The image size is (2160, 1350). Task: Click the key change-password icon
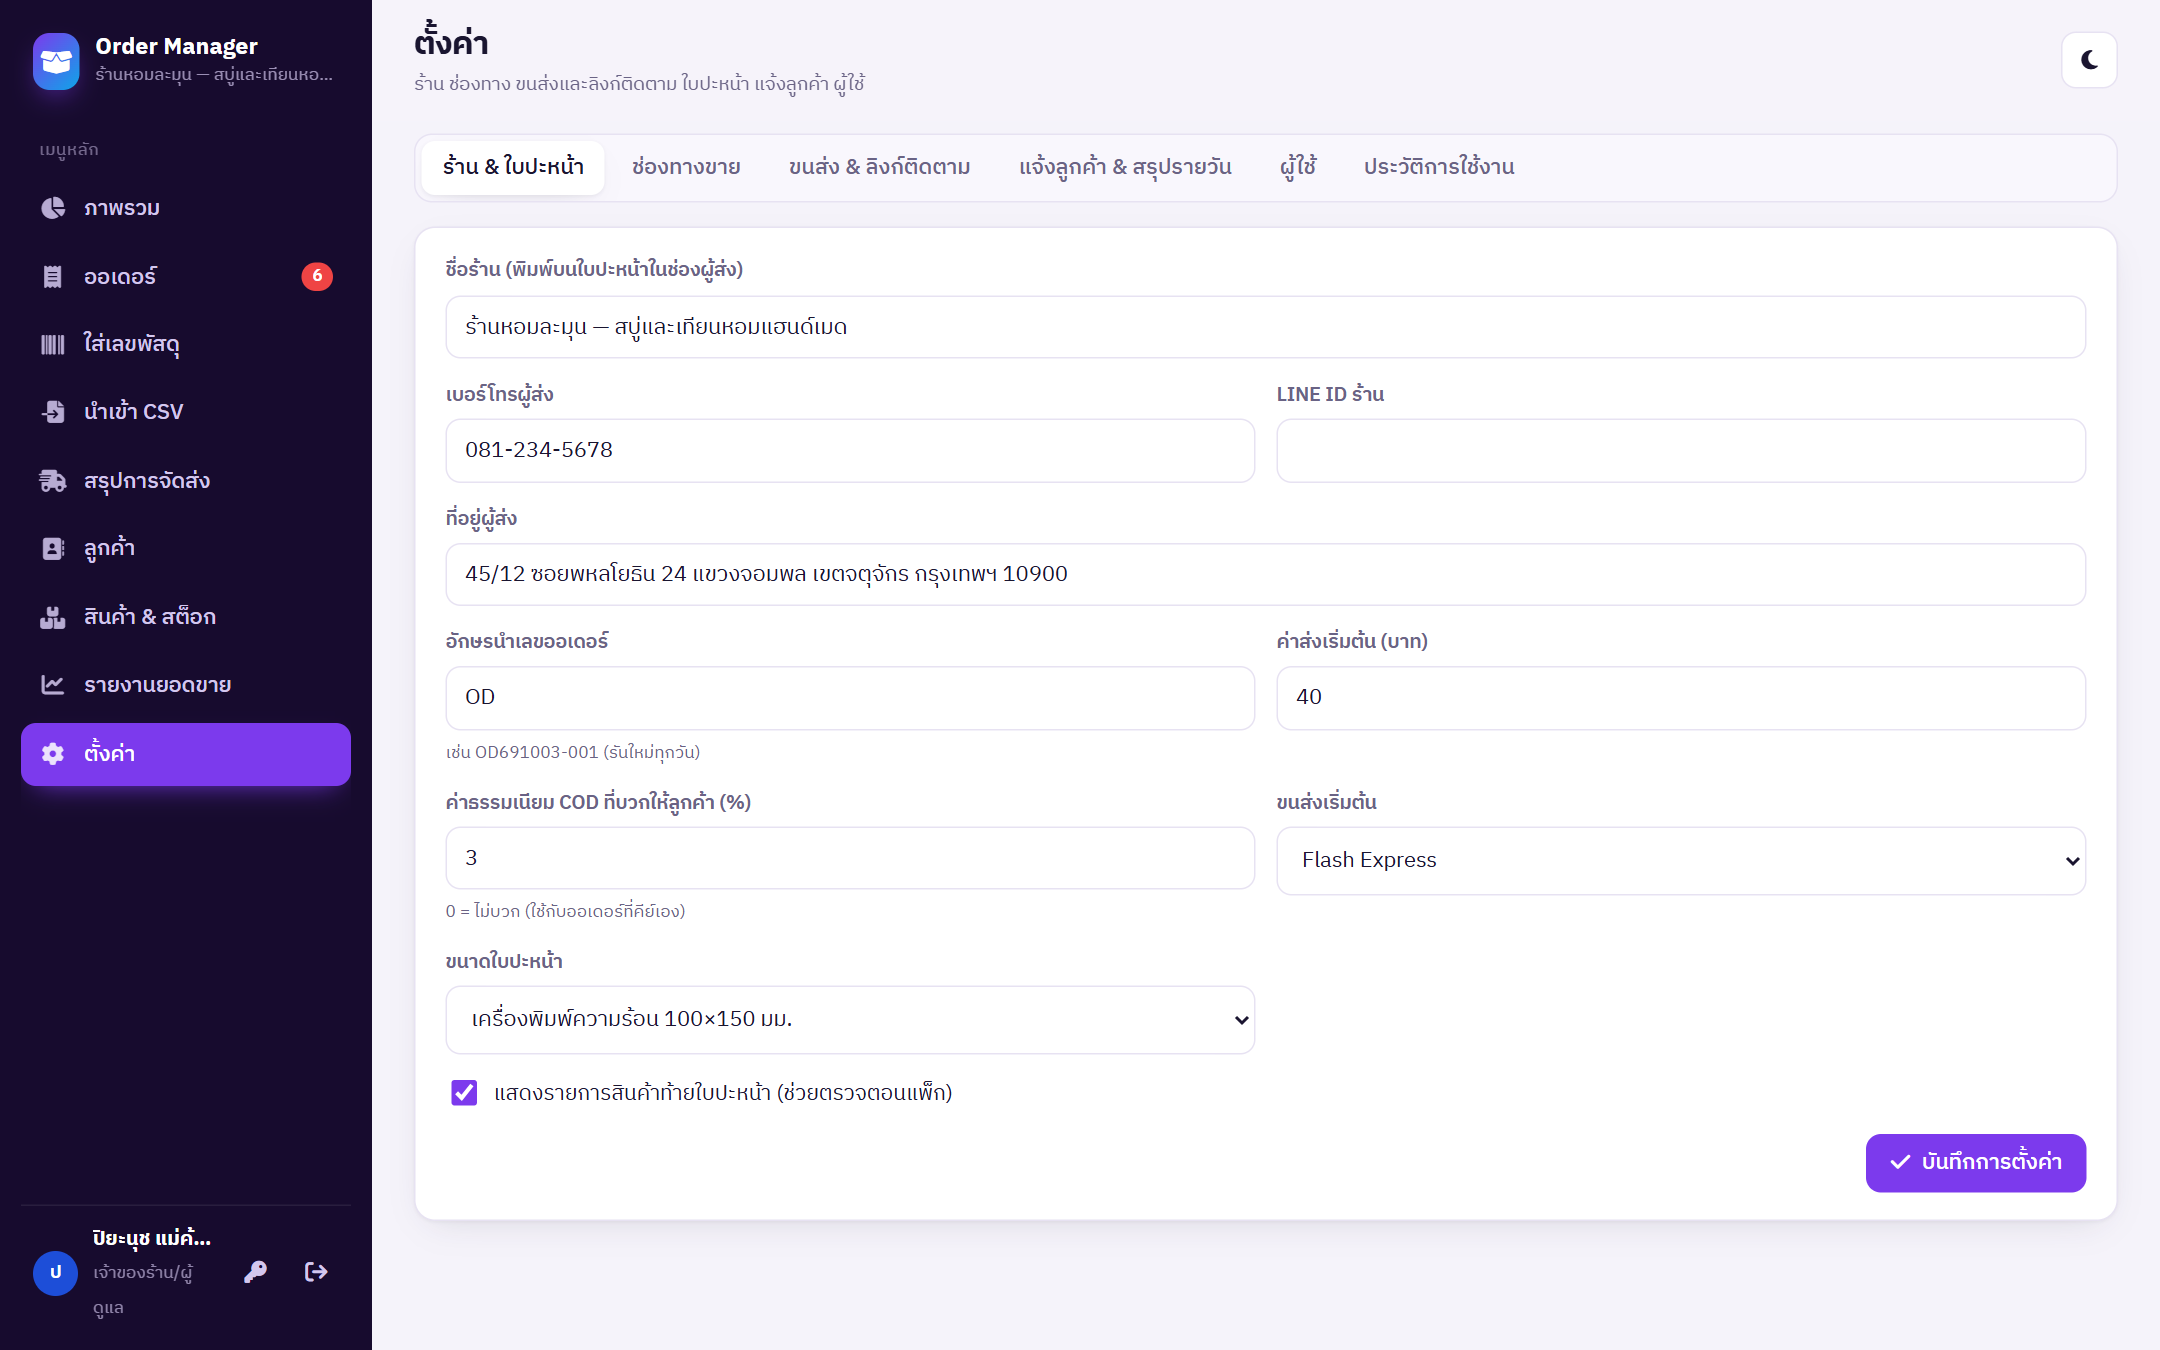(x=256, y=1272)
